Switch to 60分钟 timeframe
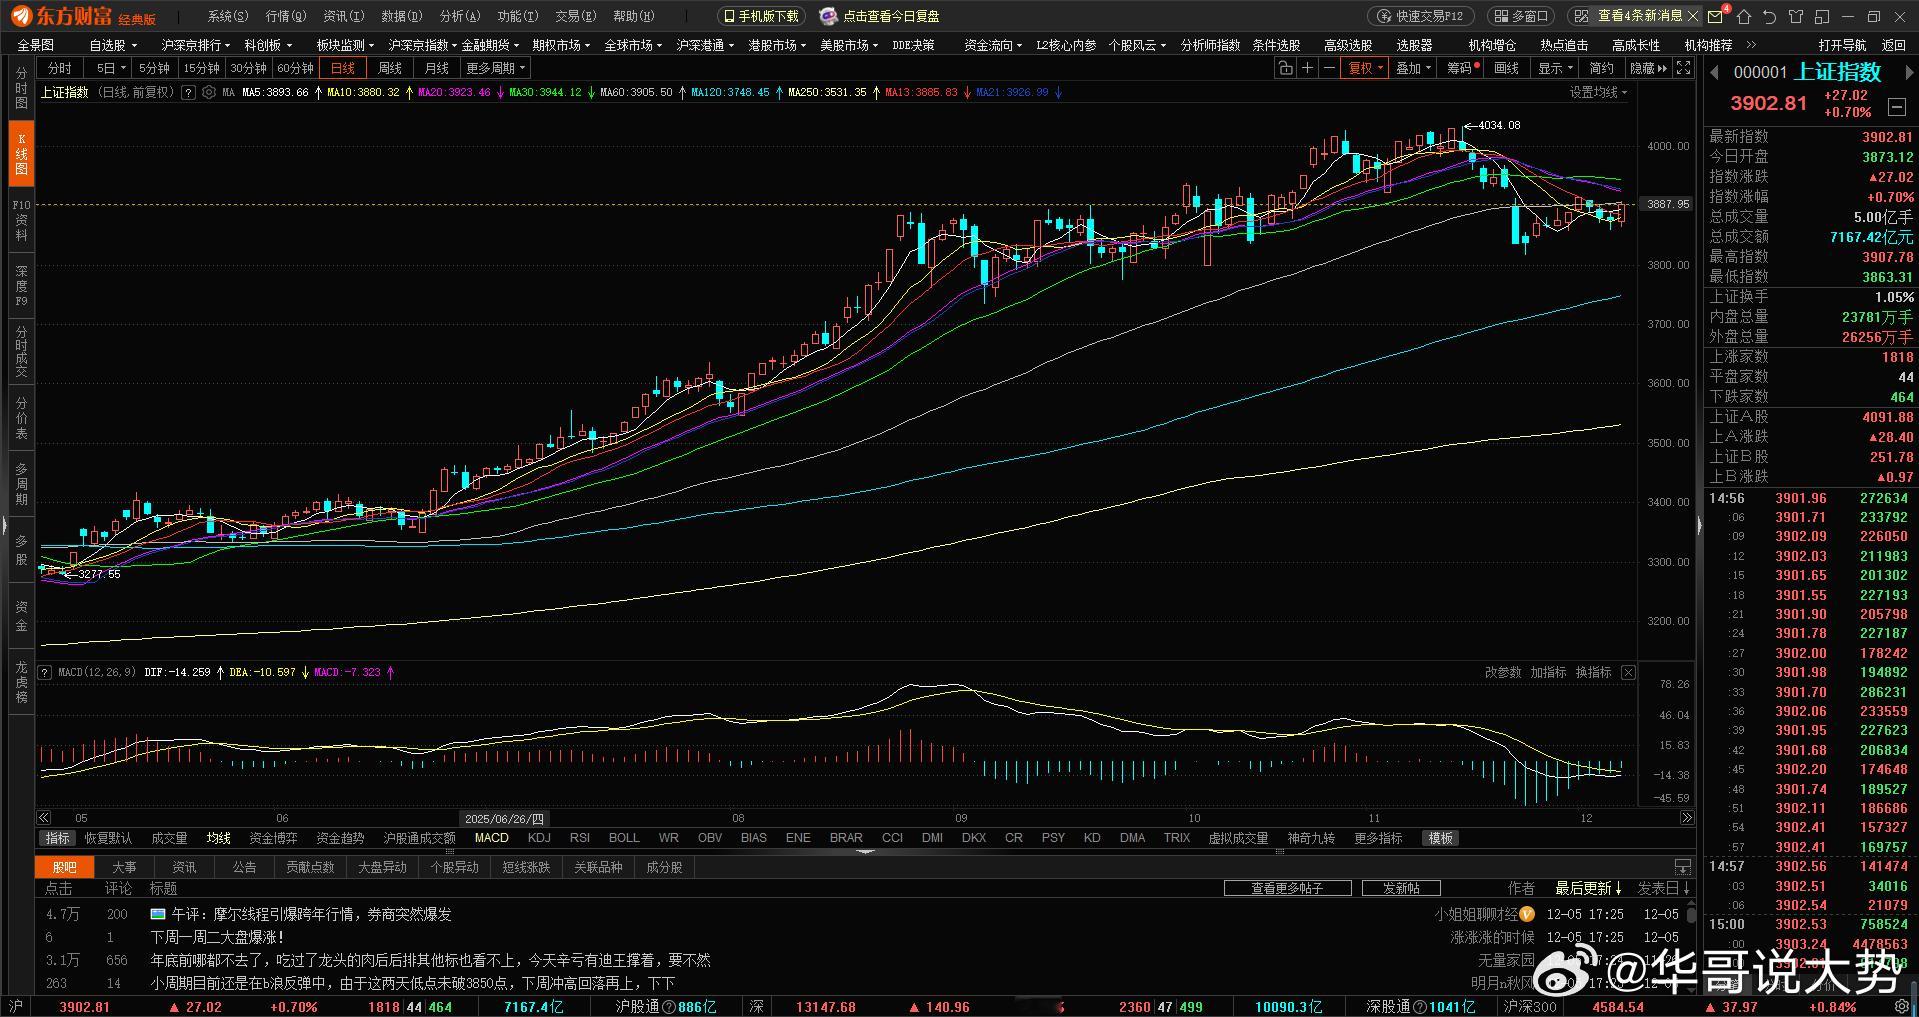This screenshot has height=1017, width=1919. tap(295, 68)
